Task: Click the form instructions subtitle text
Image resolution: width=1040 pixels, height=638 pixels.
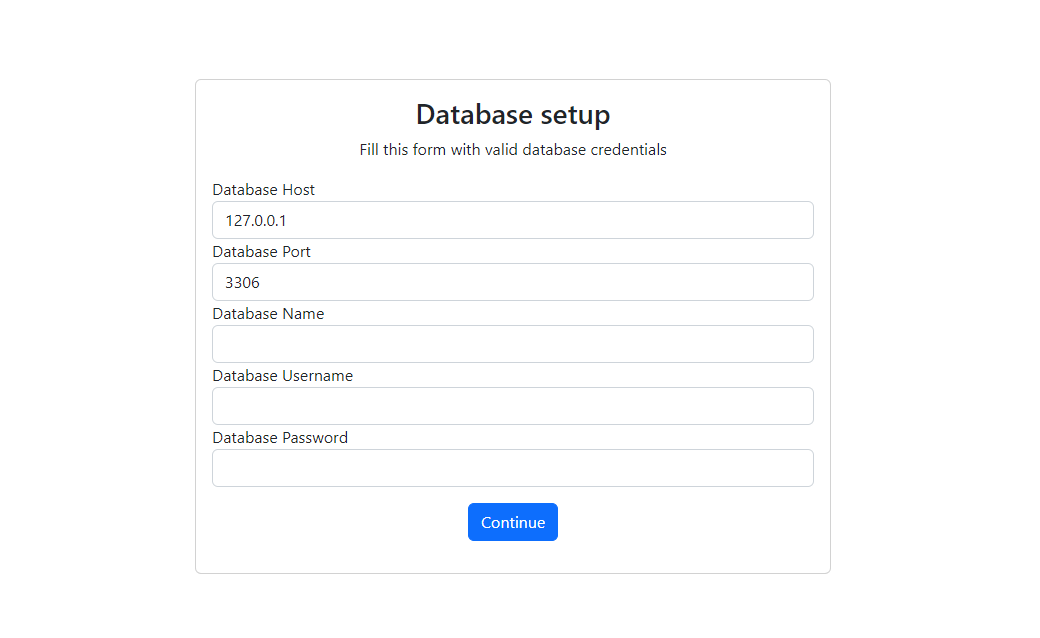Action: [512, 149]
